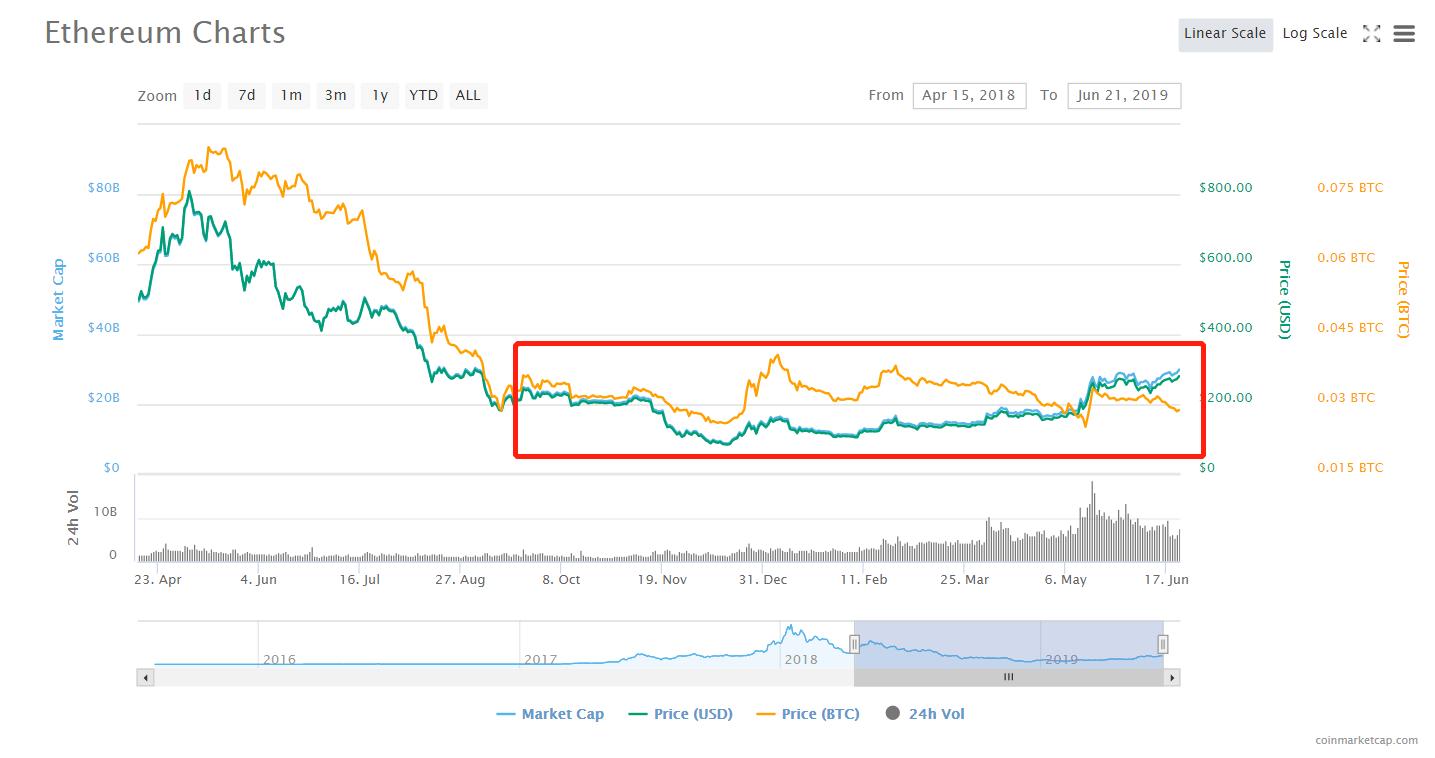Toggle Price (BTC) series in legend

coord(808,714)
